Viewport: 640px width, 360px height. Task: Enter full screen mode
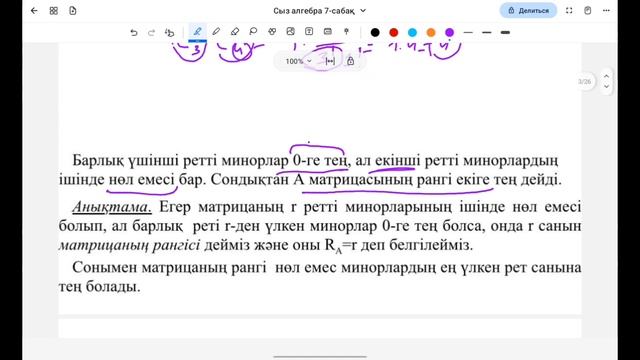[x=569, y=11]
